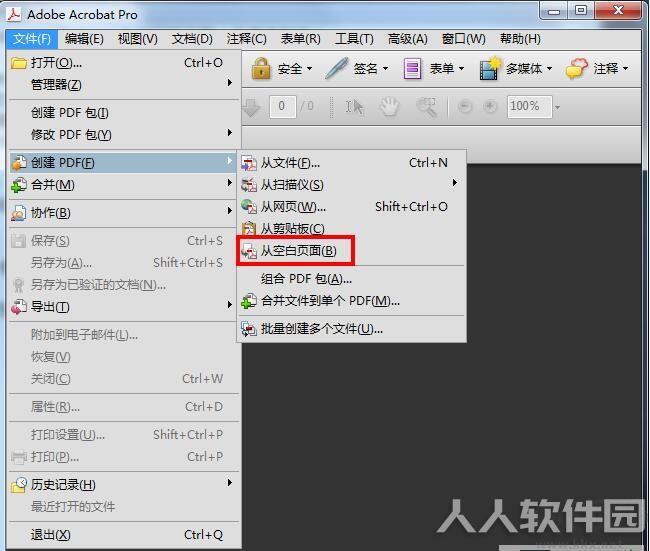This screenshot has width=650, height=551.
Task: Click the scanner icon beside 从扫描仪(S)
Action: [x=249, y=185]
